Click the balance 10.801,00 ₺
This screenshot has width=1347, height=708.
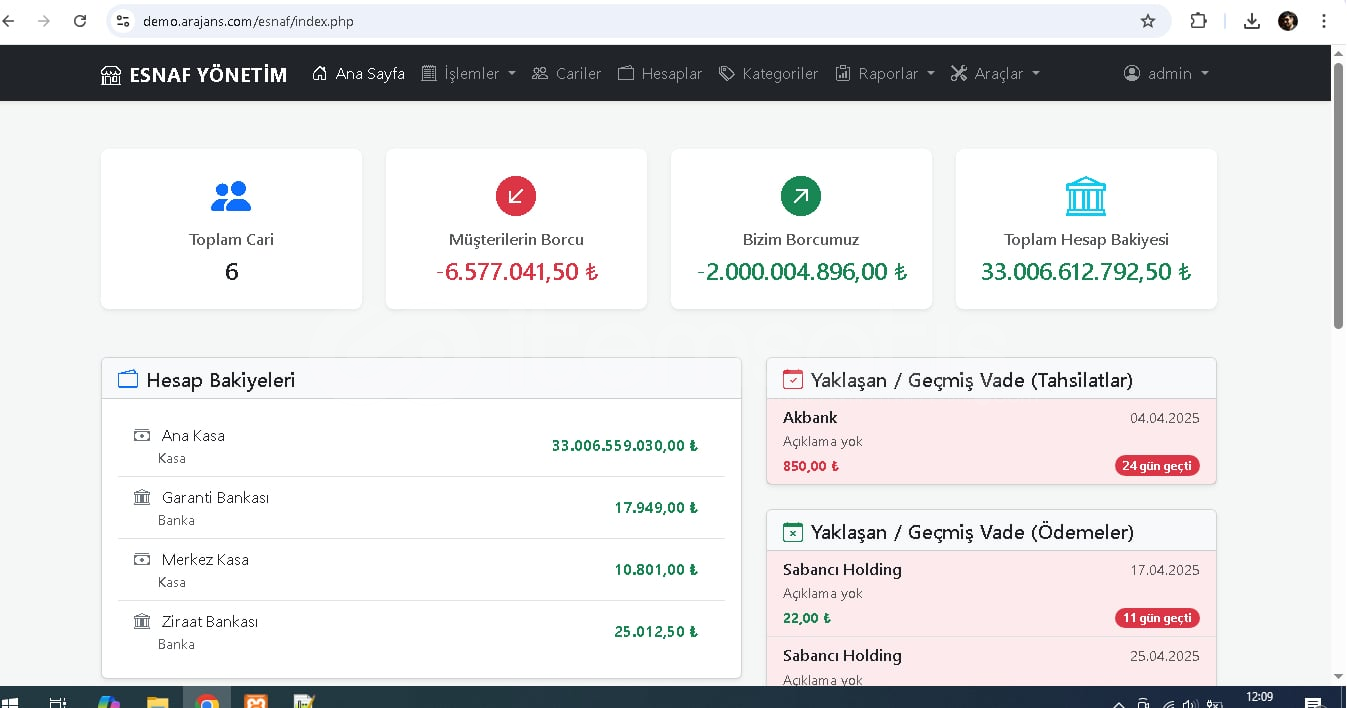point(656,570)
